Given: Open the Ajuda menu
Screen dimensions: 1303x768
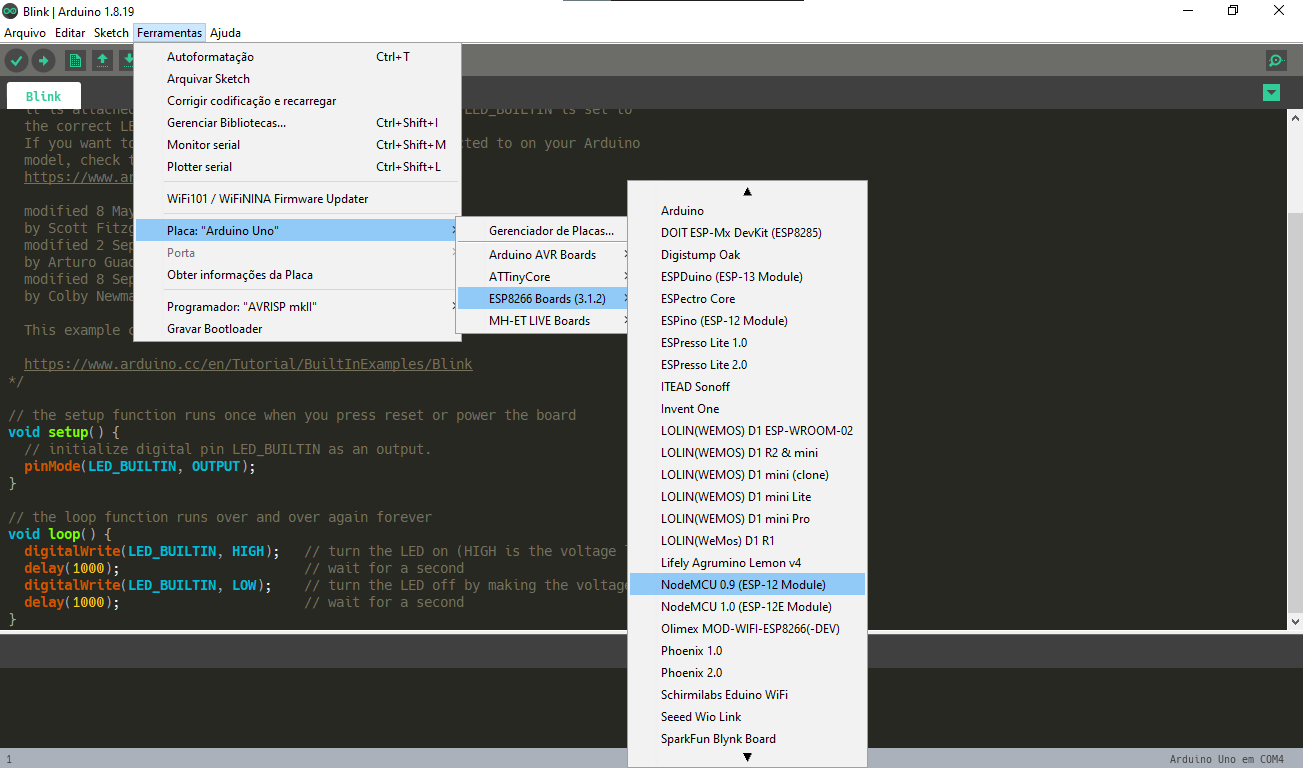Looking at the screenshot, I should [225, 33].
